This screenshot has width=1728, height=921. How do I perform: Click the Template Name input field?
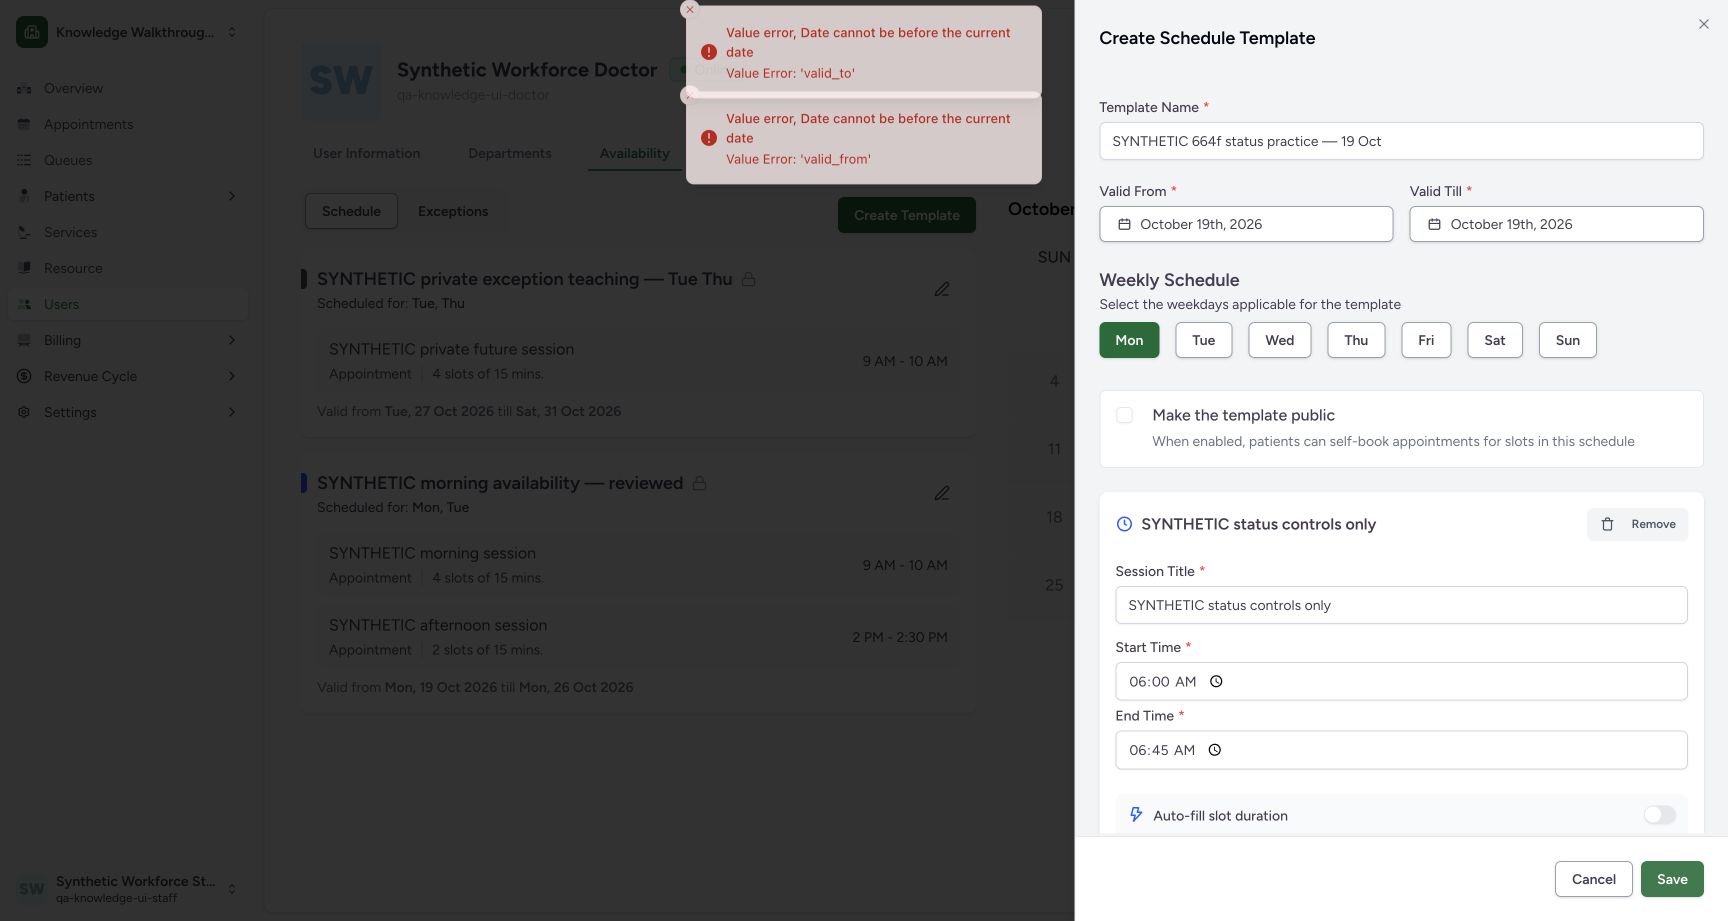pyautogui.click(x=1401, y=141)
